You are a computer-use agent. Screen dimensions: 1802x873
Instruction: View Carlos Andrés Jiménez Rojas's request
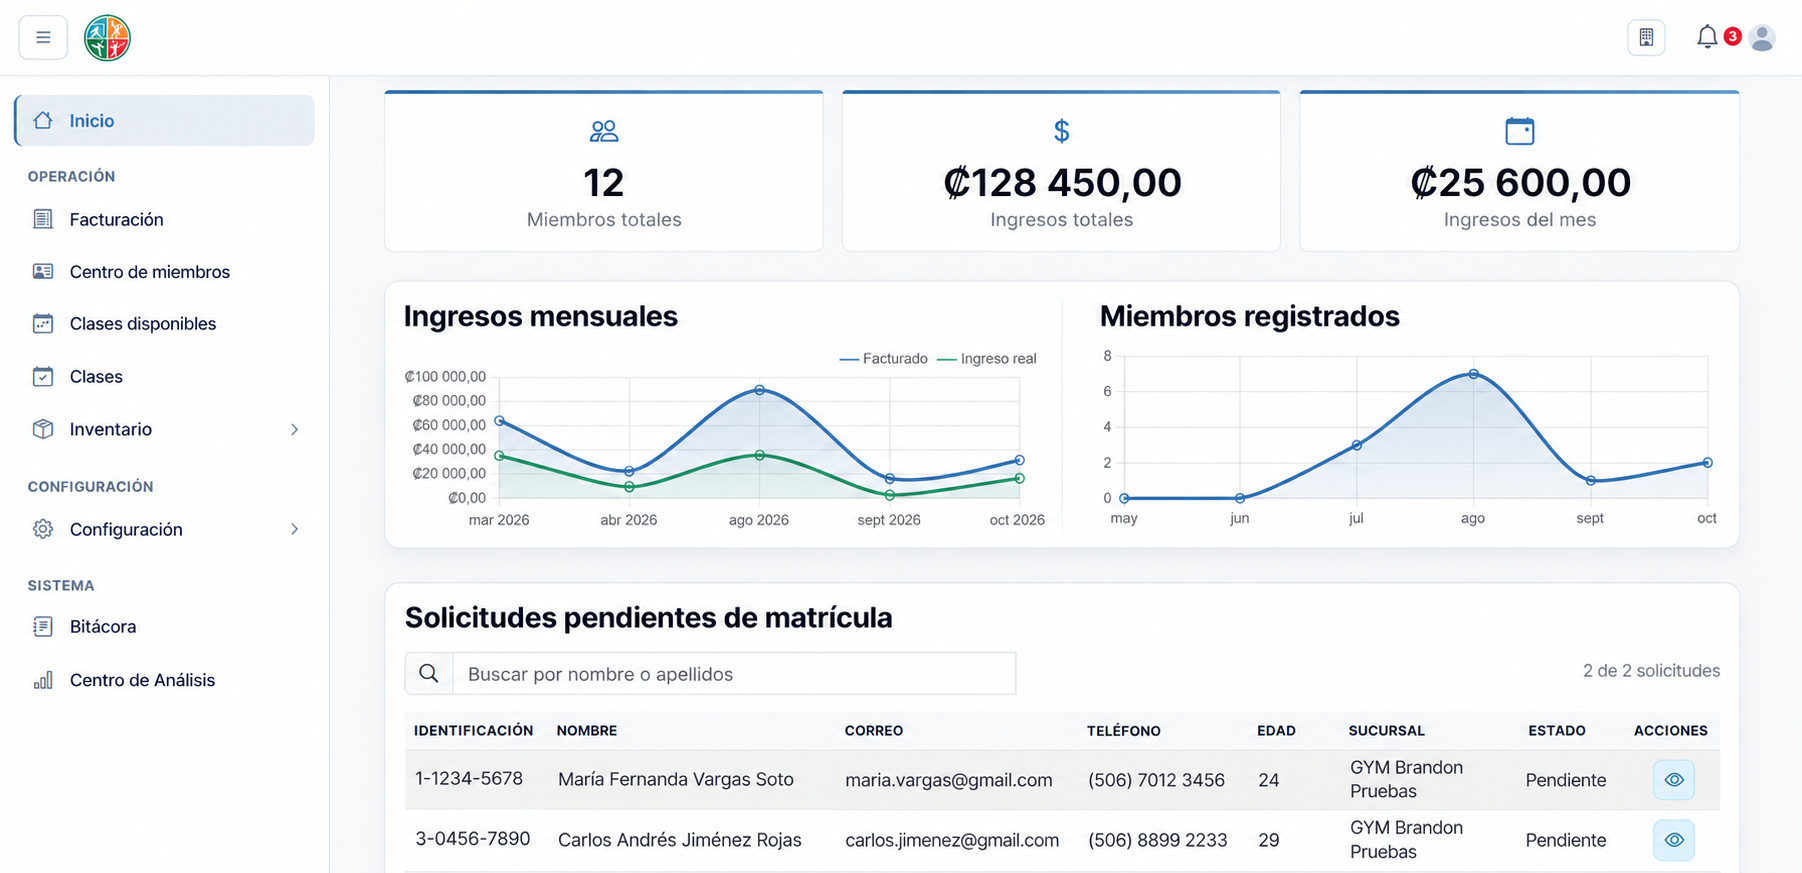(x=1674, y=840)
